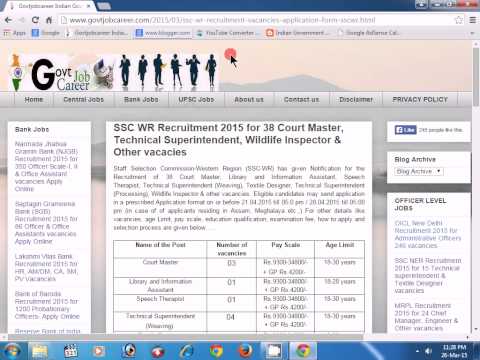Open Internet Explorer from the taskbar

[x=187, y=351]
